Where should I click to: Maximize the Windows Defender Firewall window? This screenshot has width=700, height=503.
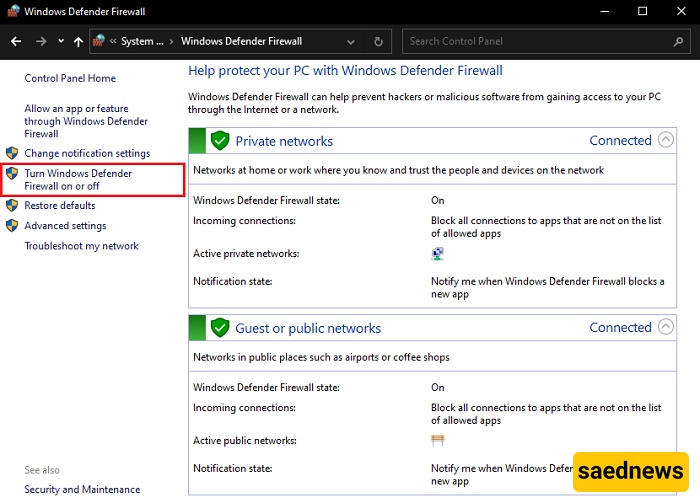642,11
